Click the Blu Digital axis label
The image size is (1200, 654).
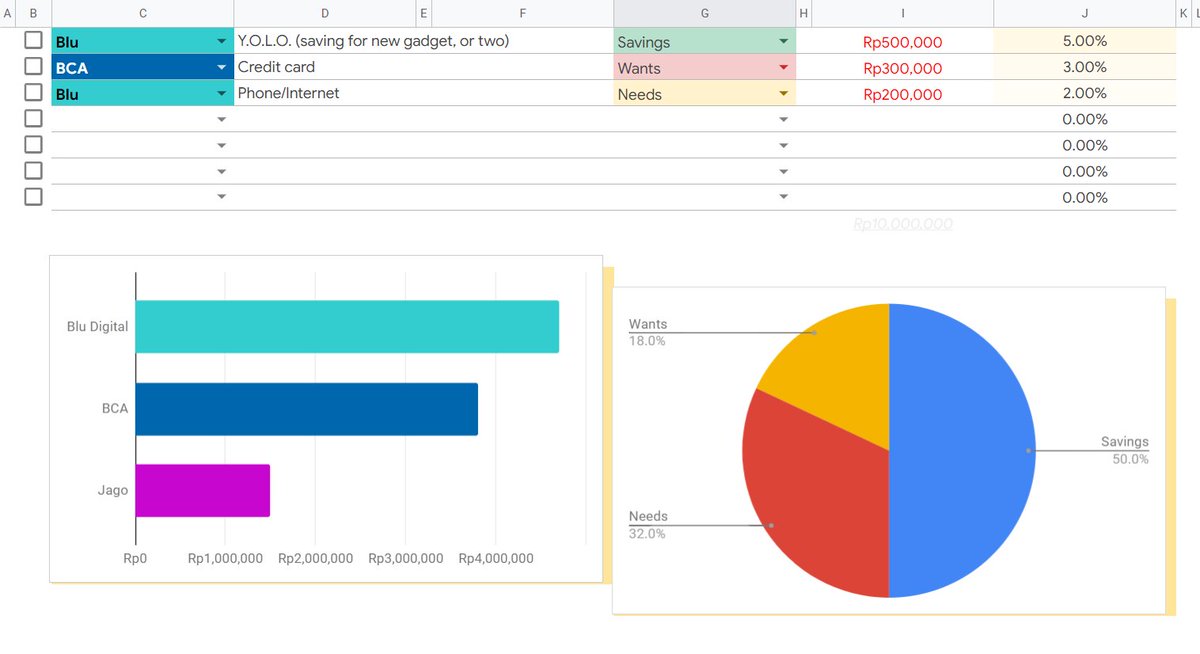tap(98, 326)
